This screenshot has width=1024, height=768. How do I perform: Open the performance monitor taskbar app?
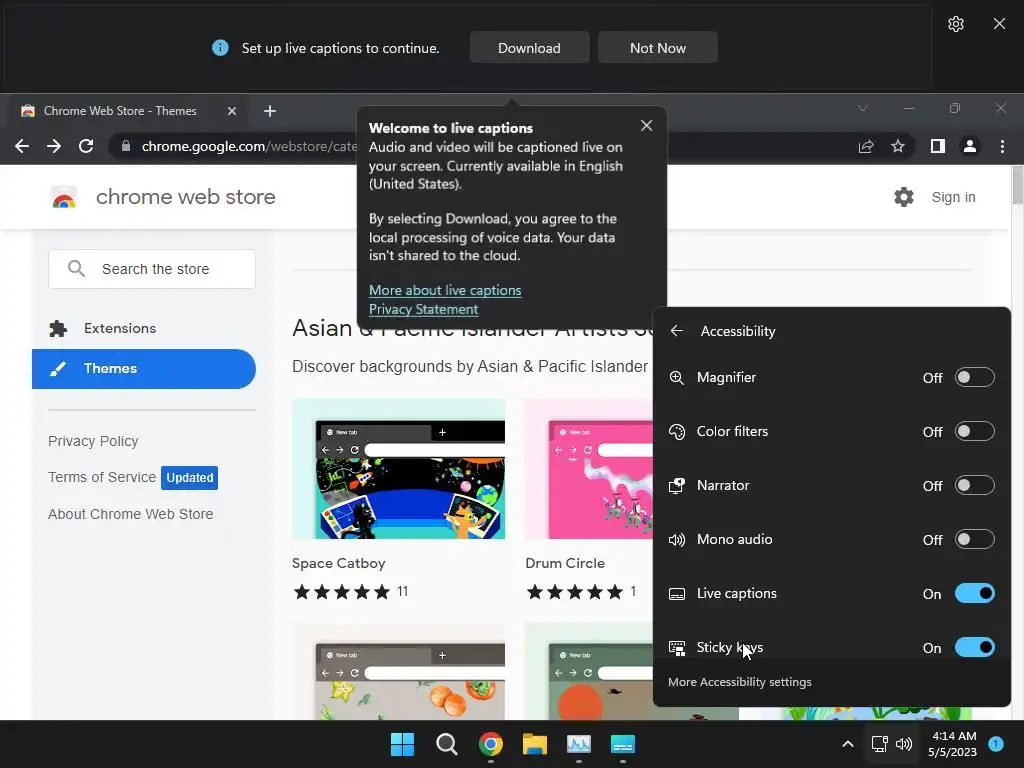click(579, 744)
